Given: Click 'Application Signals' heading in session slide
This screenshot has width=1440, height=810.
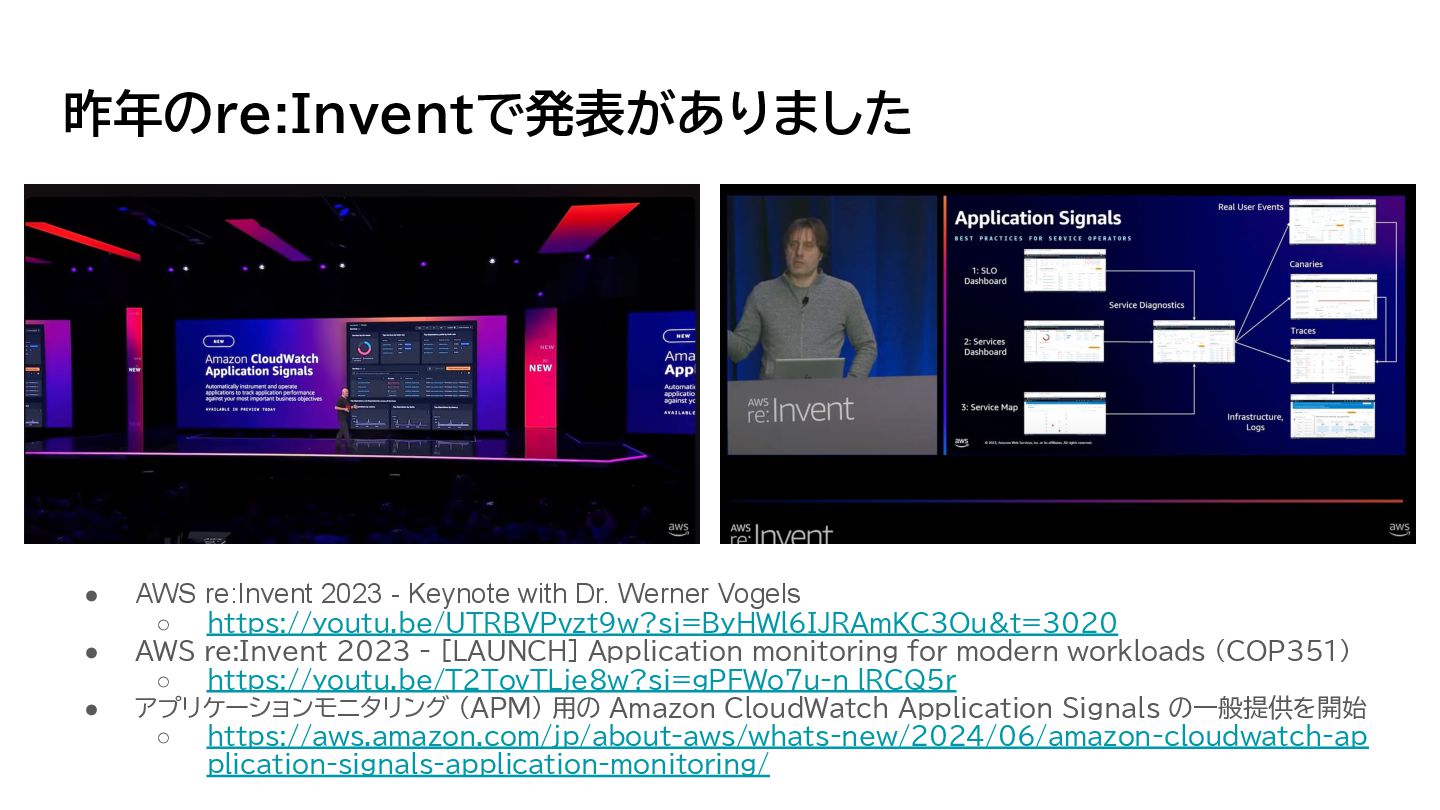Looking at the screenshot, I should pyautogui.click(x=1037, y=218).
